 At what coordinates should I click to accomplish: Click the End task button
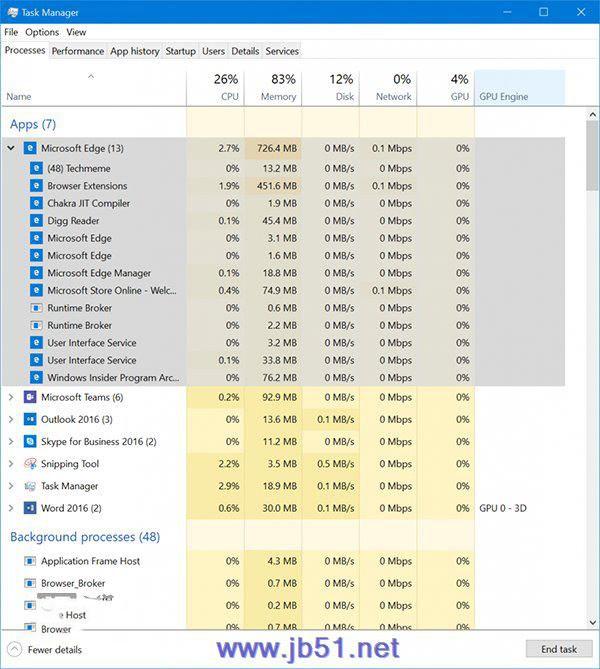coord(558,649)
